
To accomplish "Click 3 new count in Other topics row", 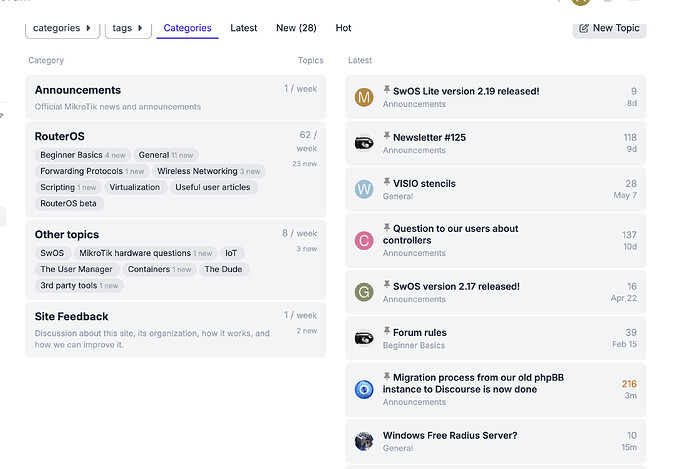I will point(306,249).
